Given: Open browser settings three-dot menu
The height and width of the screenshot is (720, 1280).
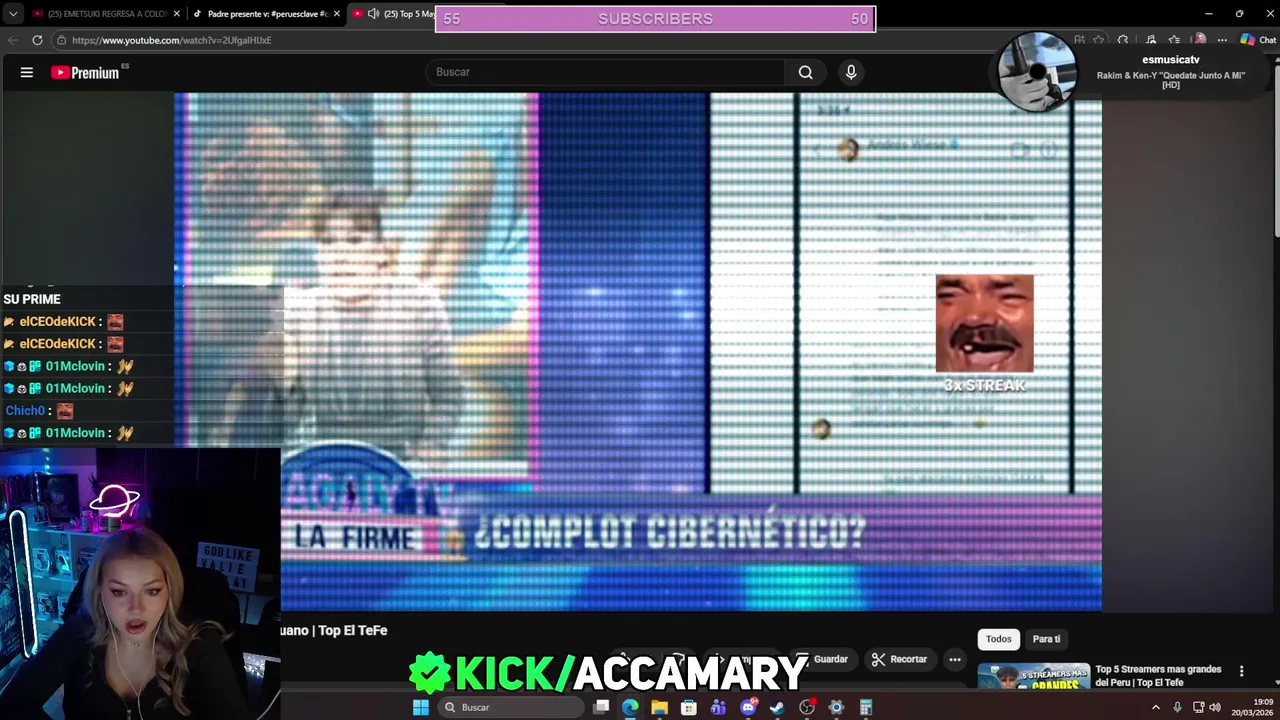Looking at the screenshot, I should tap(1222, 40).
